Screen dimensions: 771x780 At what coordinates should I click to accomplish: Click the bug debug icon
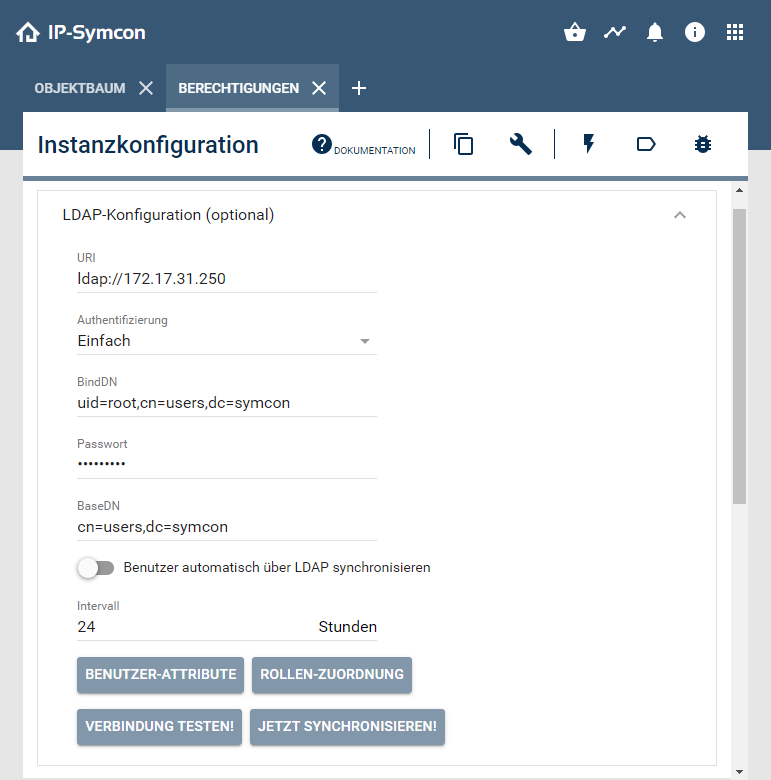(x=703, y=144)
